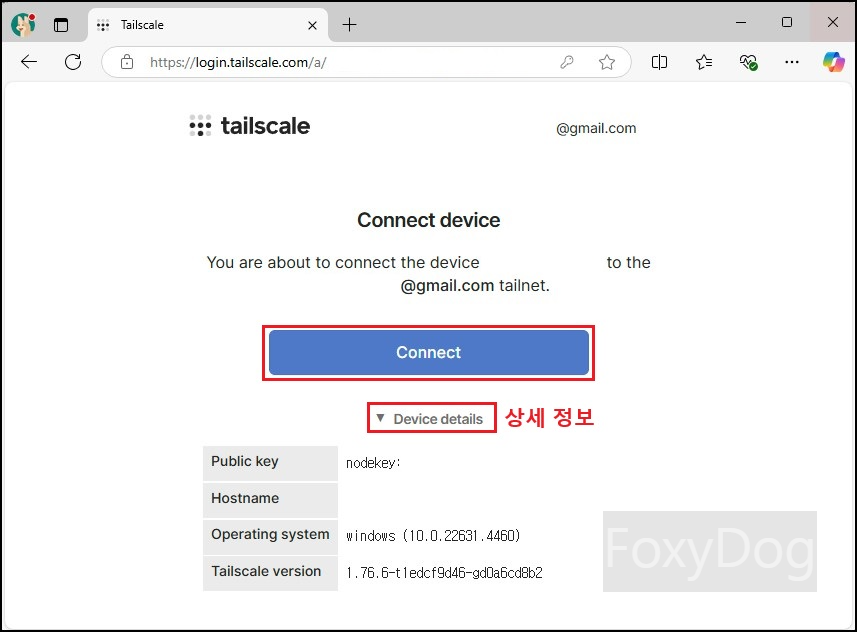Open the Copilot sidebar icon
Image resolution: width=857 pixels, height=632 pixels.
pos(834,62)
